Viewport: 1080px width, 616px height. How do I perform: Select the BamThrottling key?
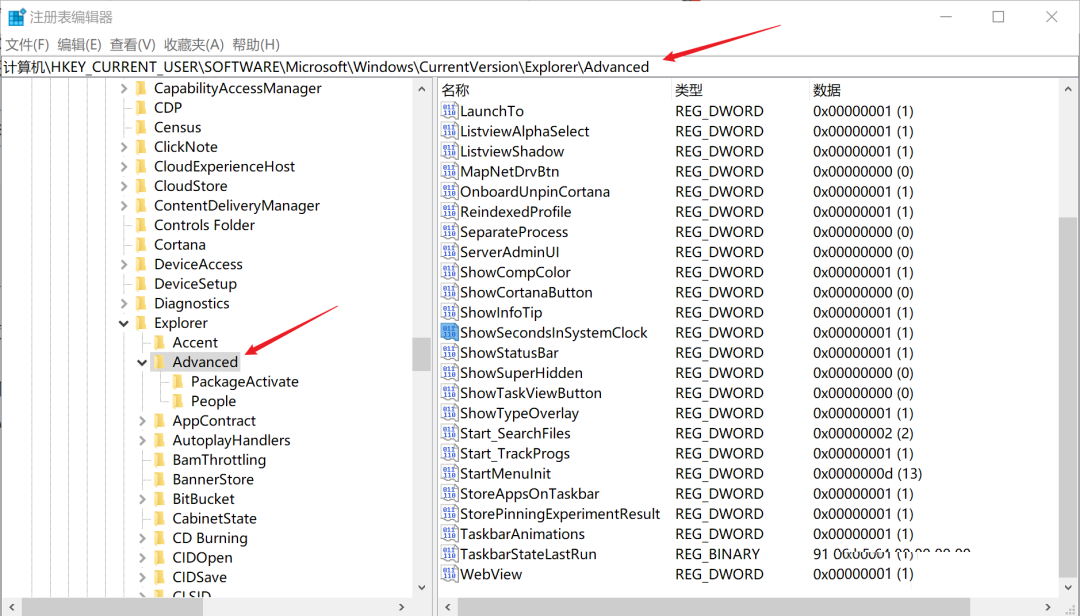[219, 460]
